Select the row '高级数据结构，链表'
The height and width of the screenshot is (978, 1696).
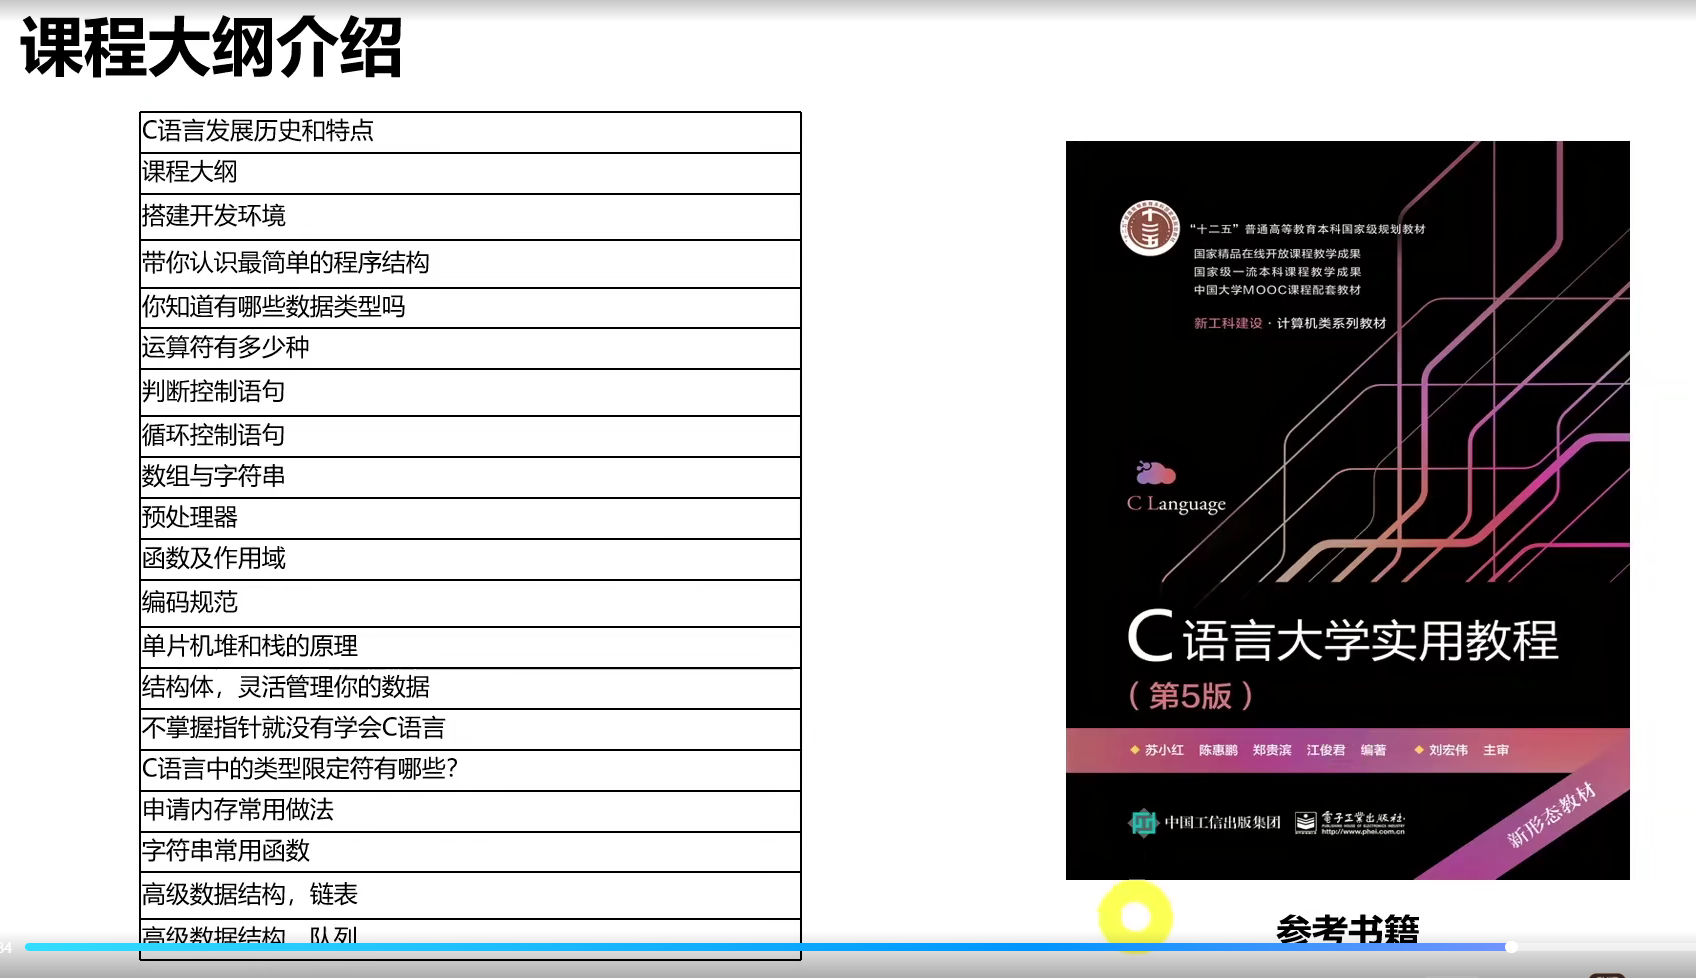[x=470, y=896]
